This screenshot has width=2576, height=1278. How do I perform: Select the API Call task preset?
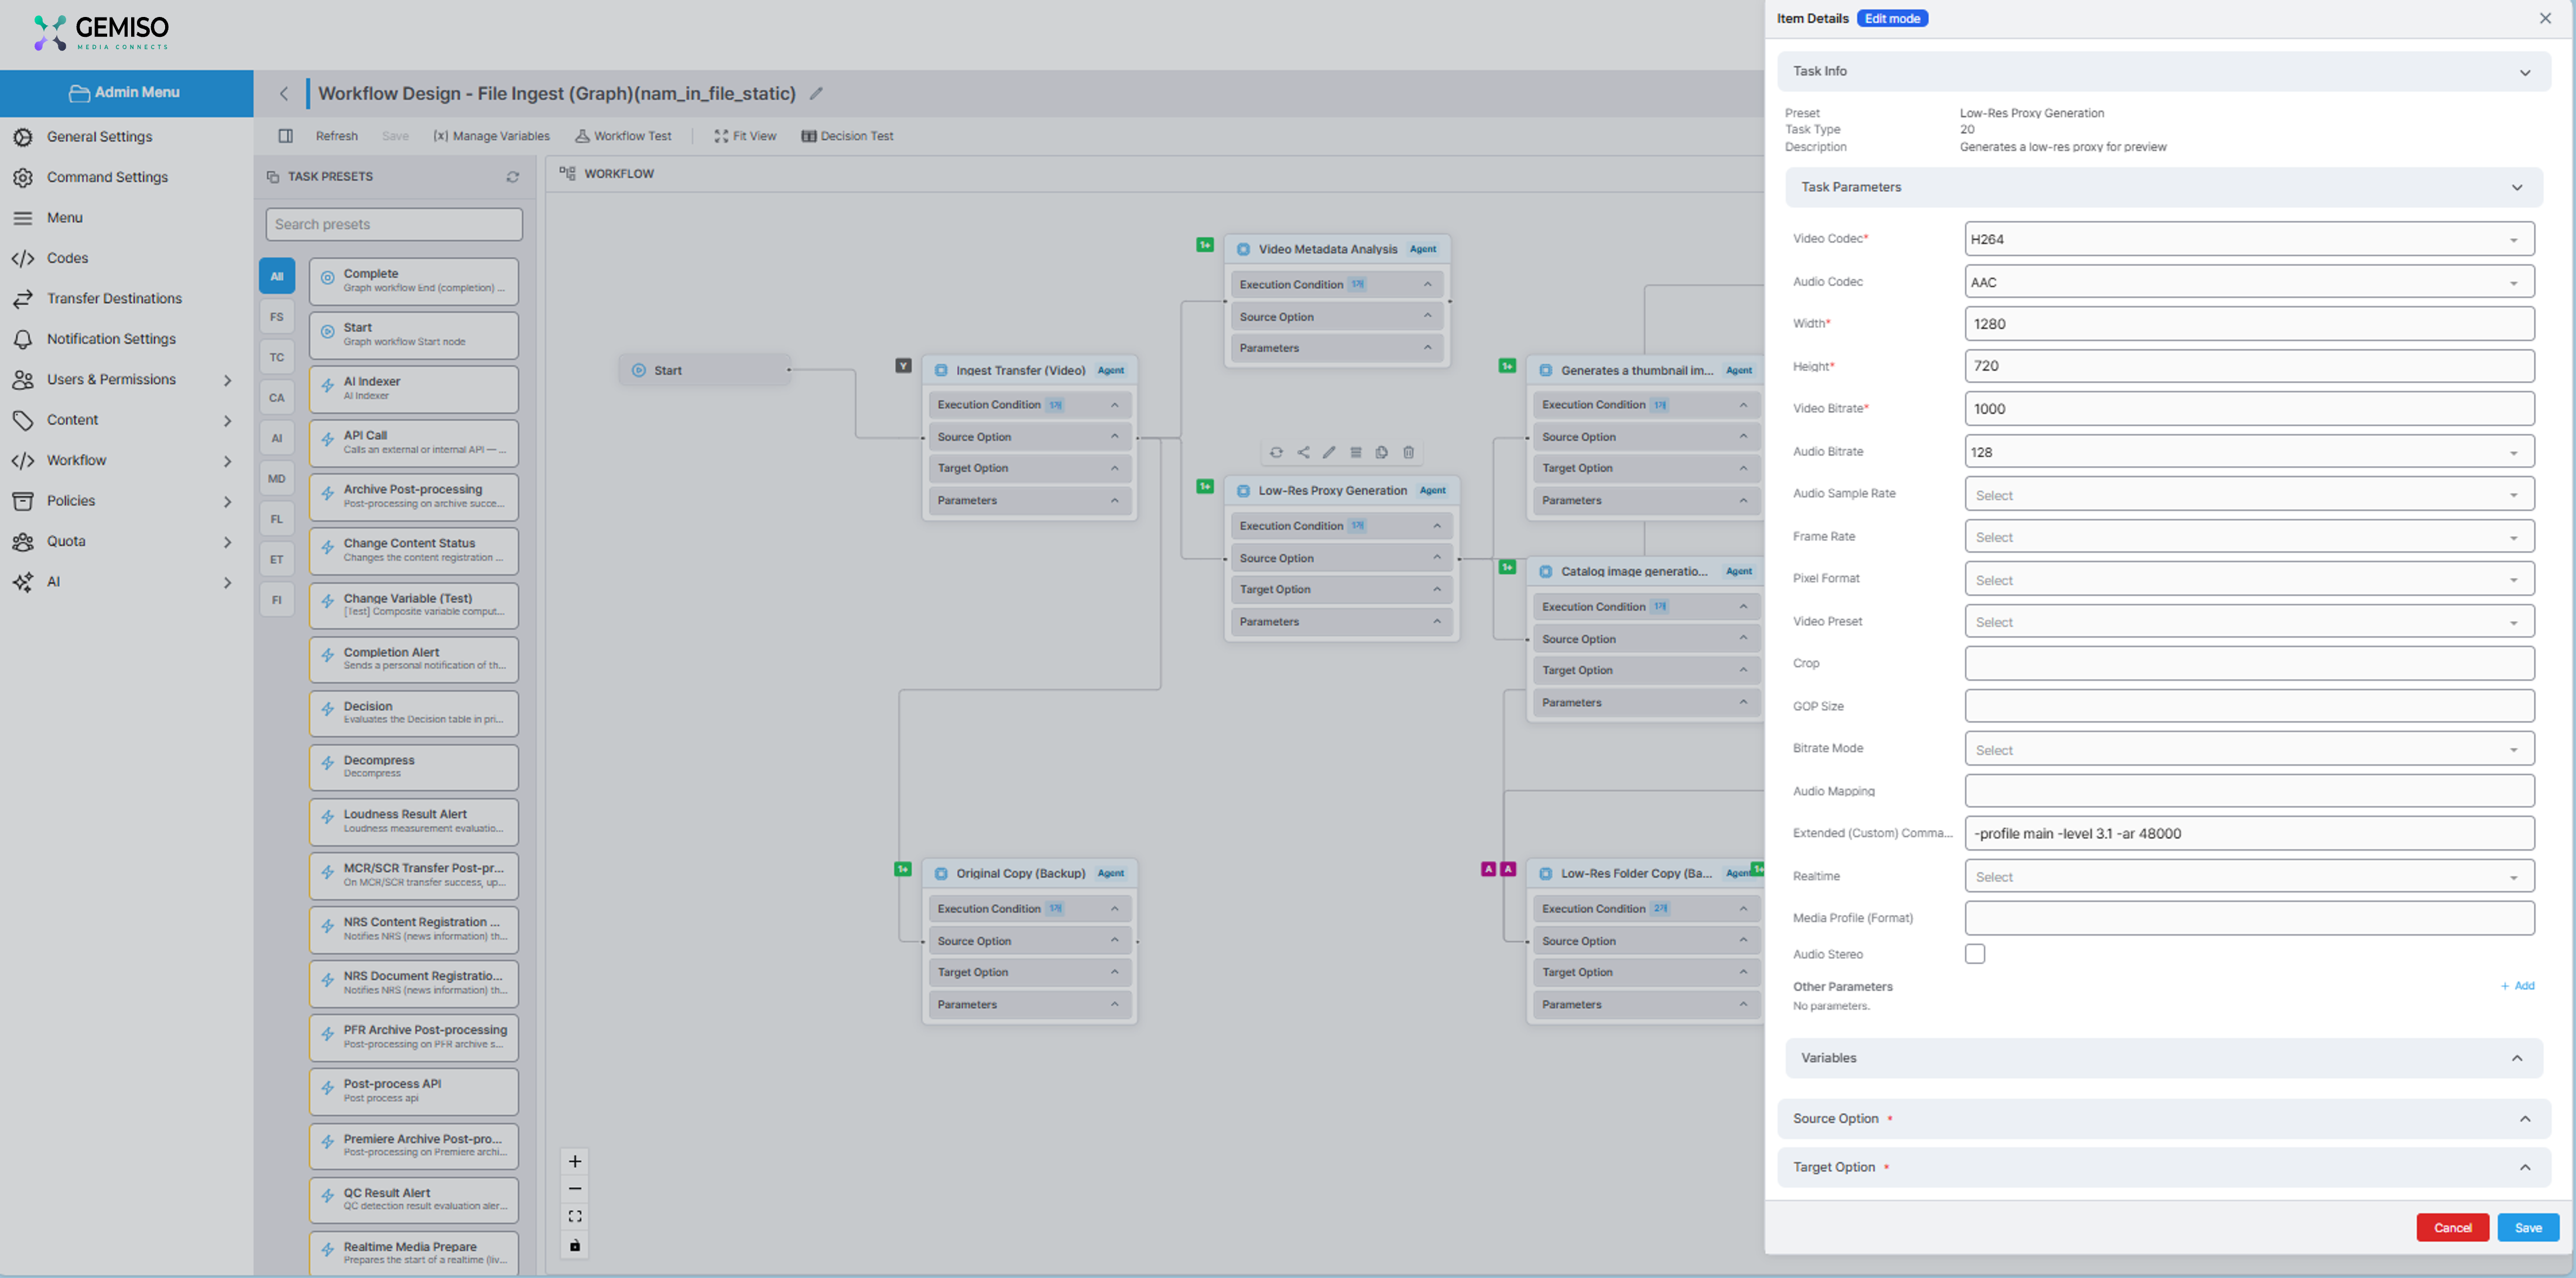(x=414, y=442)
